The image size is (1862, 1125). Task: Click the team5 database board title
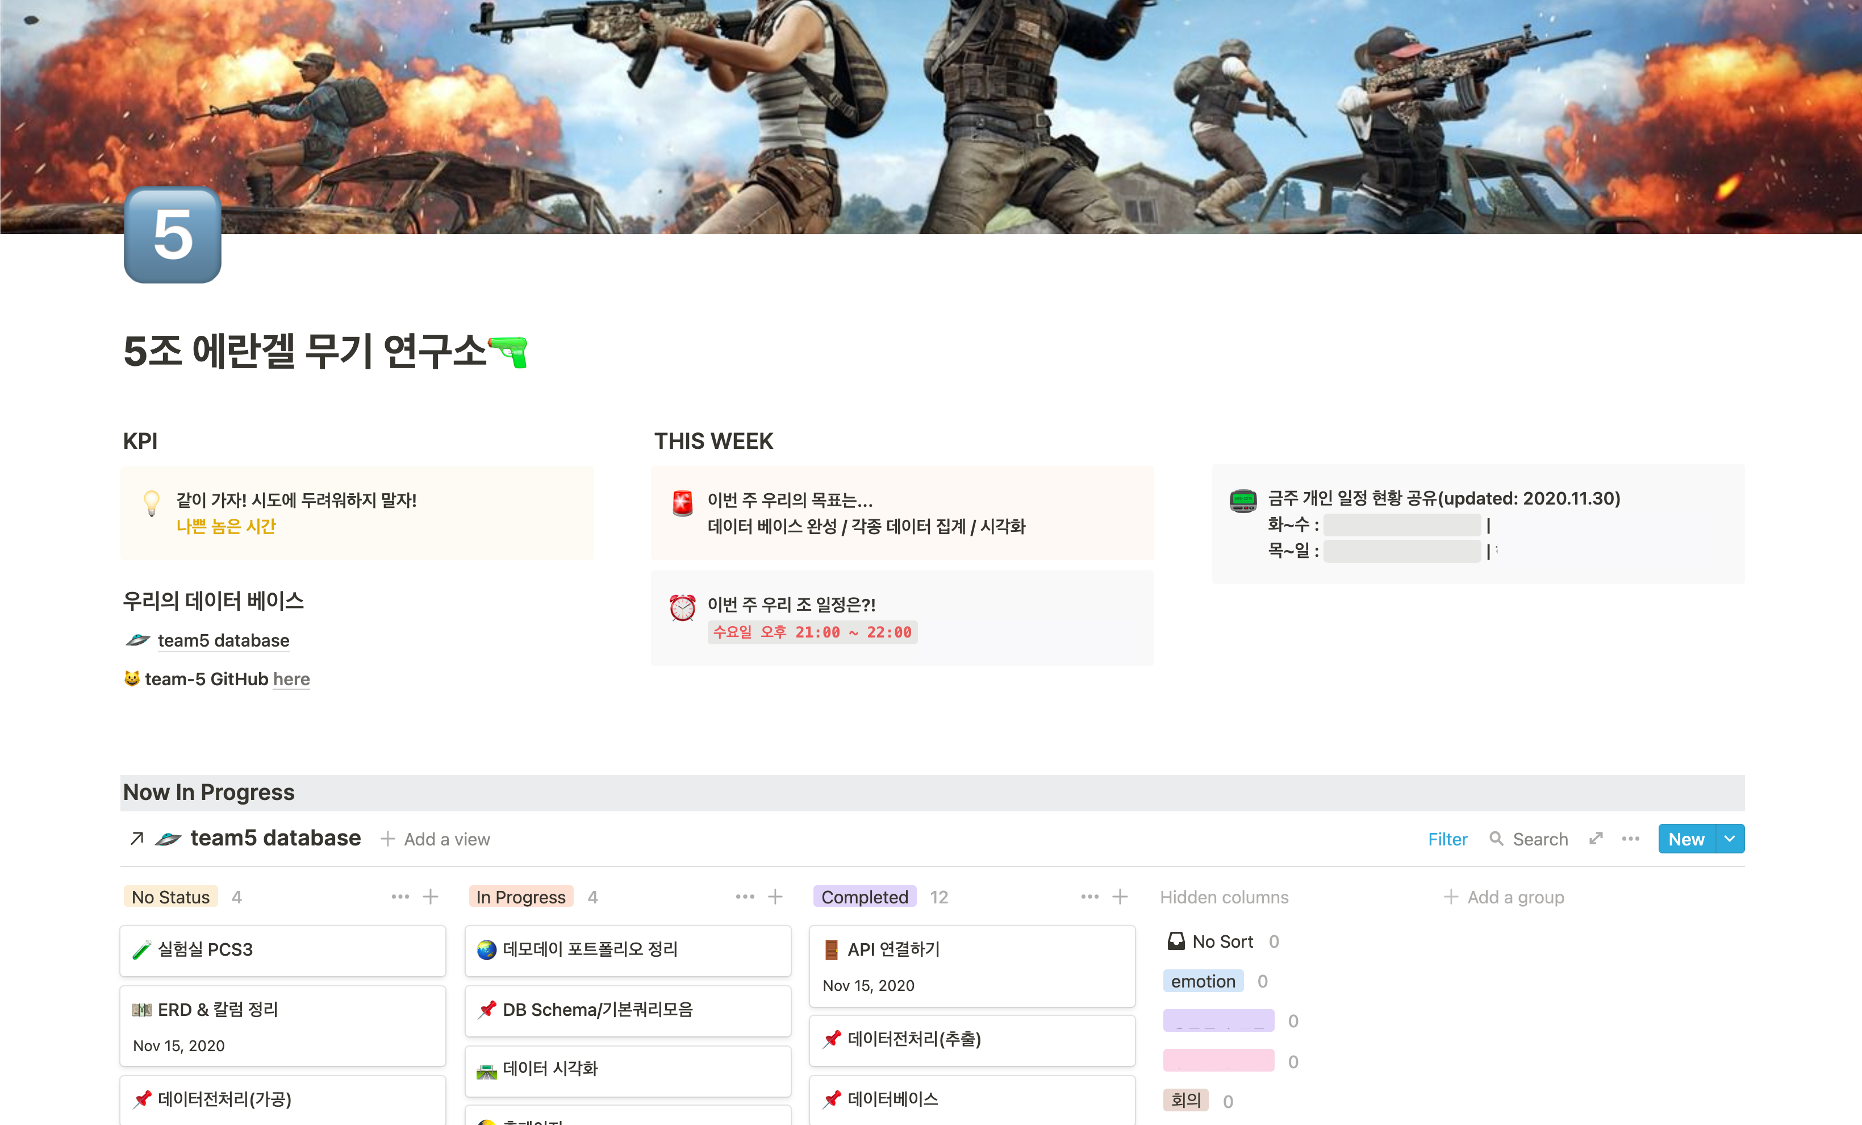point(276,838)
